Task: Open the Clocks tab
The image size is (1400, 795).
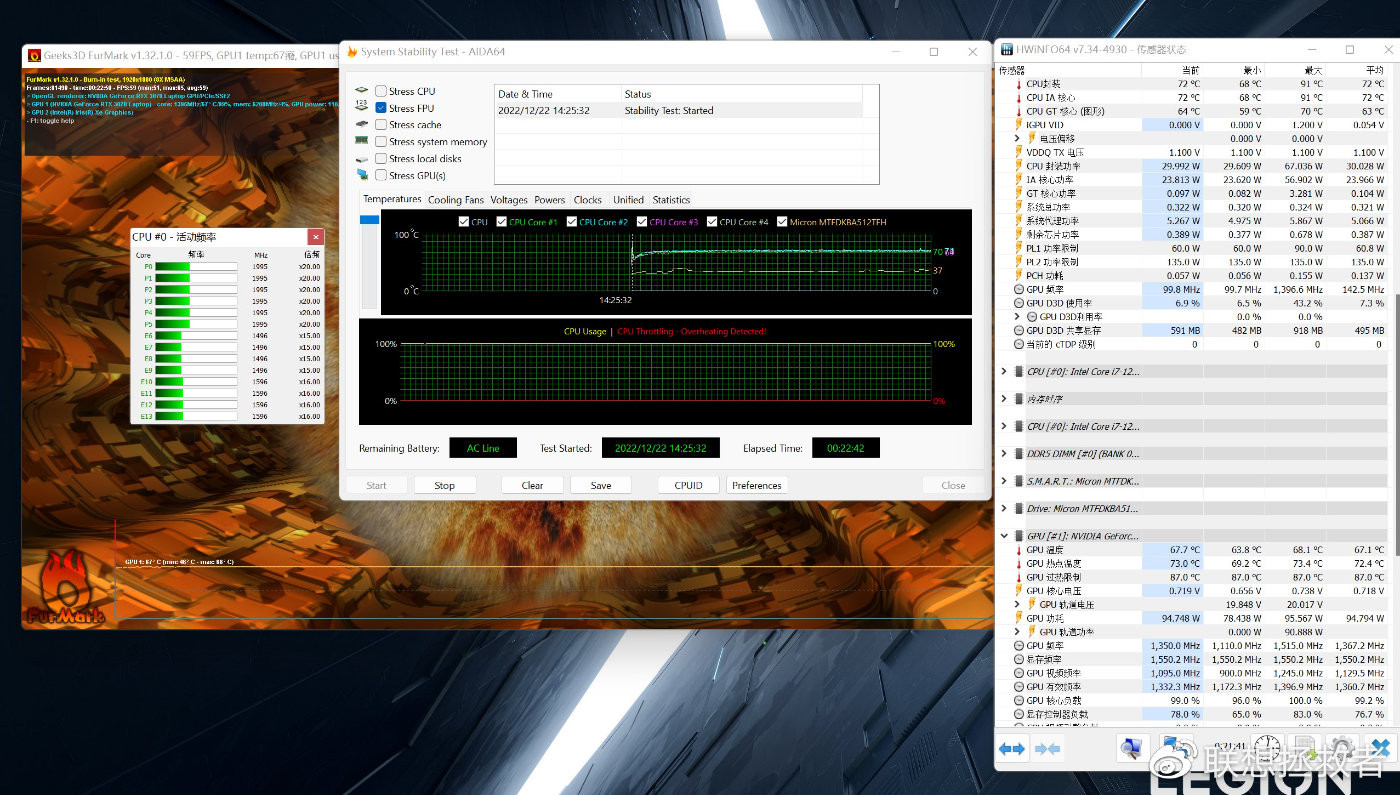Action: (588, 200)
